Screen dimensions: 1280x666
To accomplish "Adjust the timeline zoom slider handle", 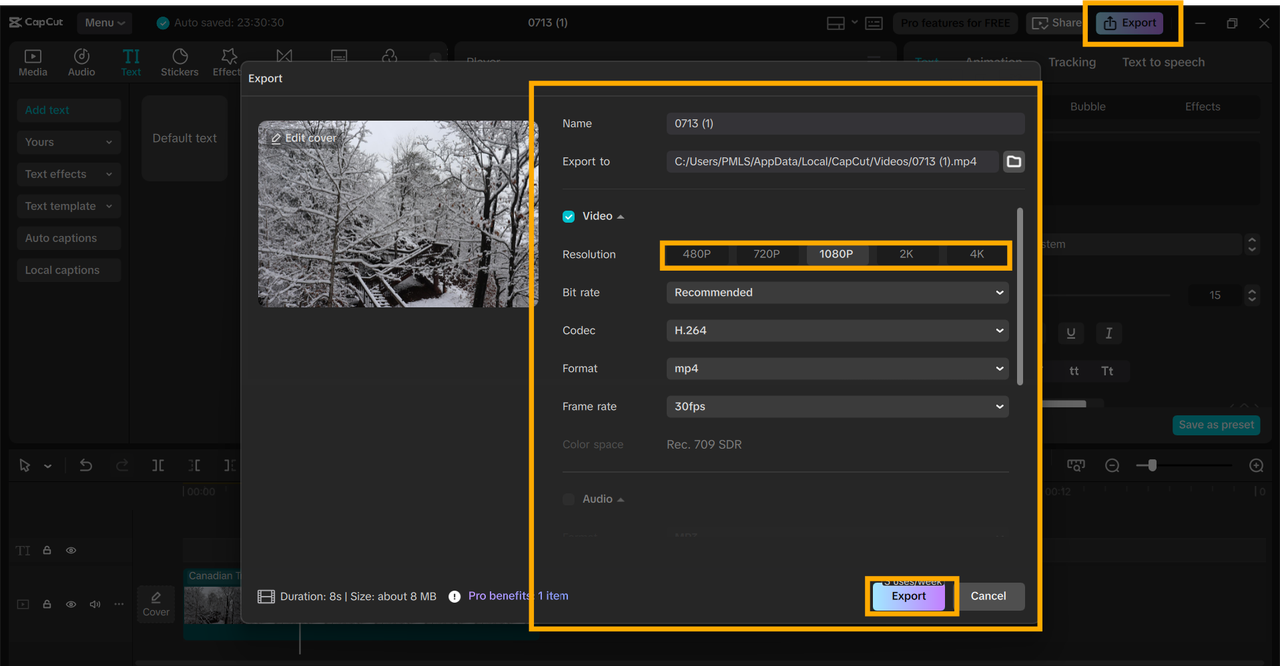I will 1153,465.
